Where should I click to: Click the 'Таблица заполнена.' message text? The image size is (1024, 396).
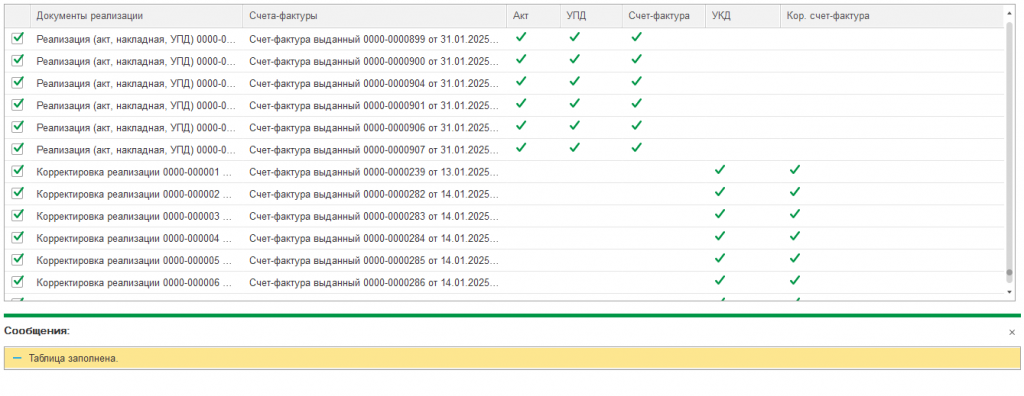(73, 359)
